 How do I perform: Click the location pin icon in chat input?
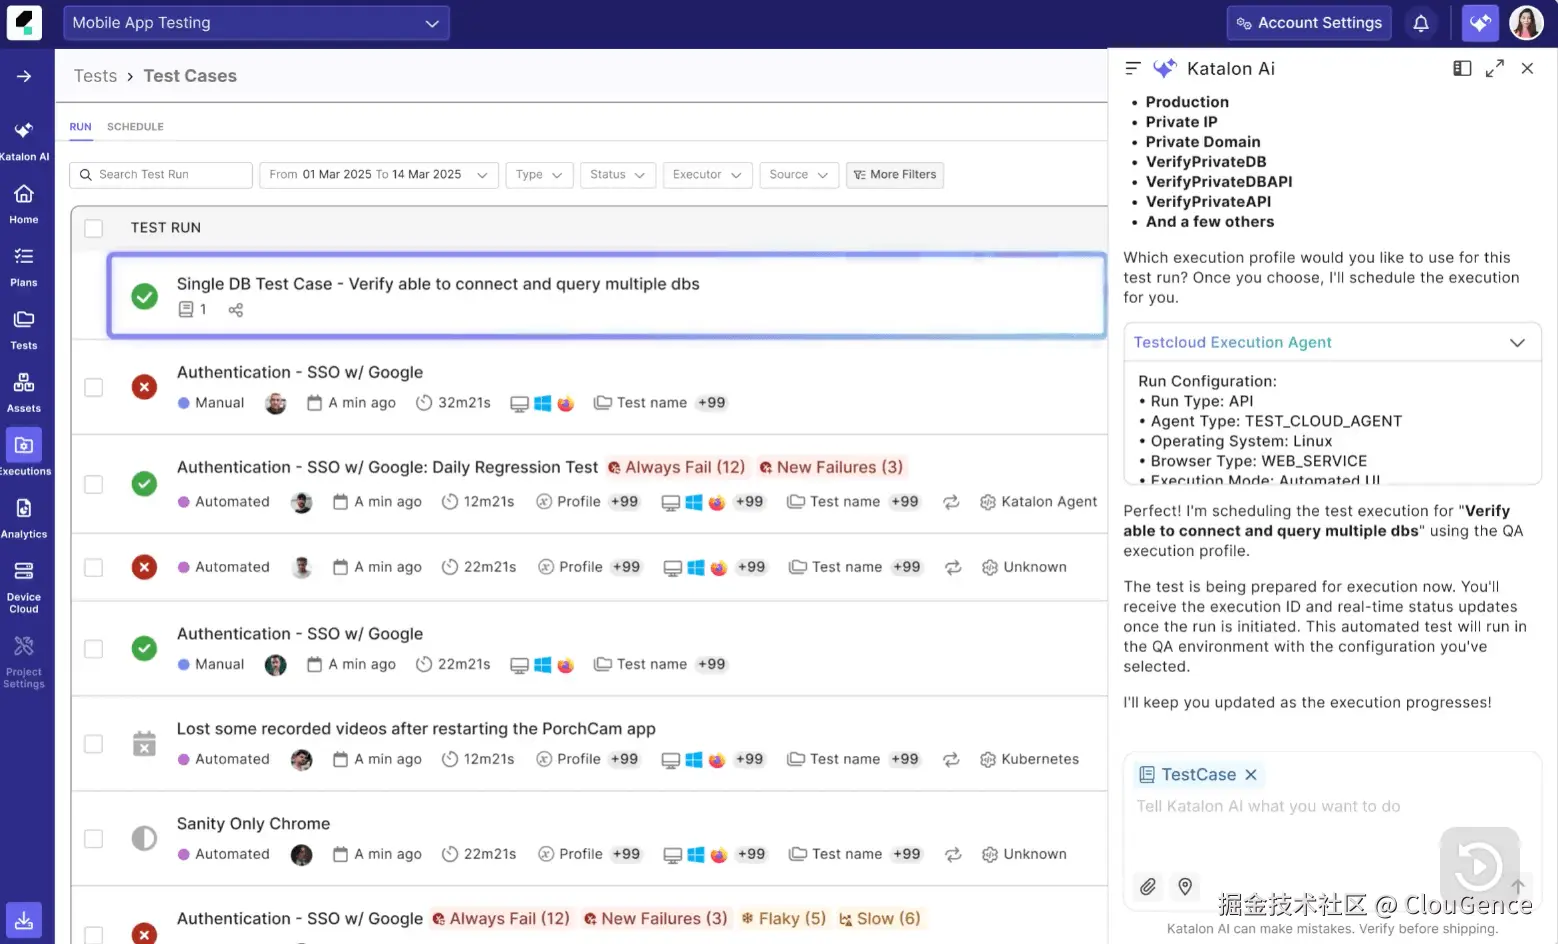tap(1185, 887)
